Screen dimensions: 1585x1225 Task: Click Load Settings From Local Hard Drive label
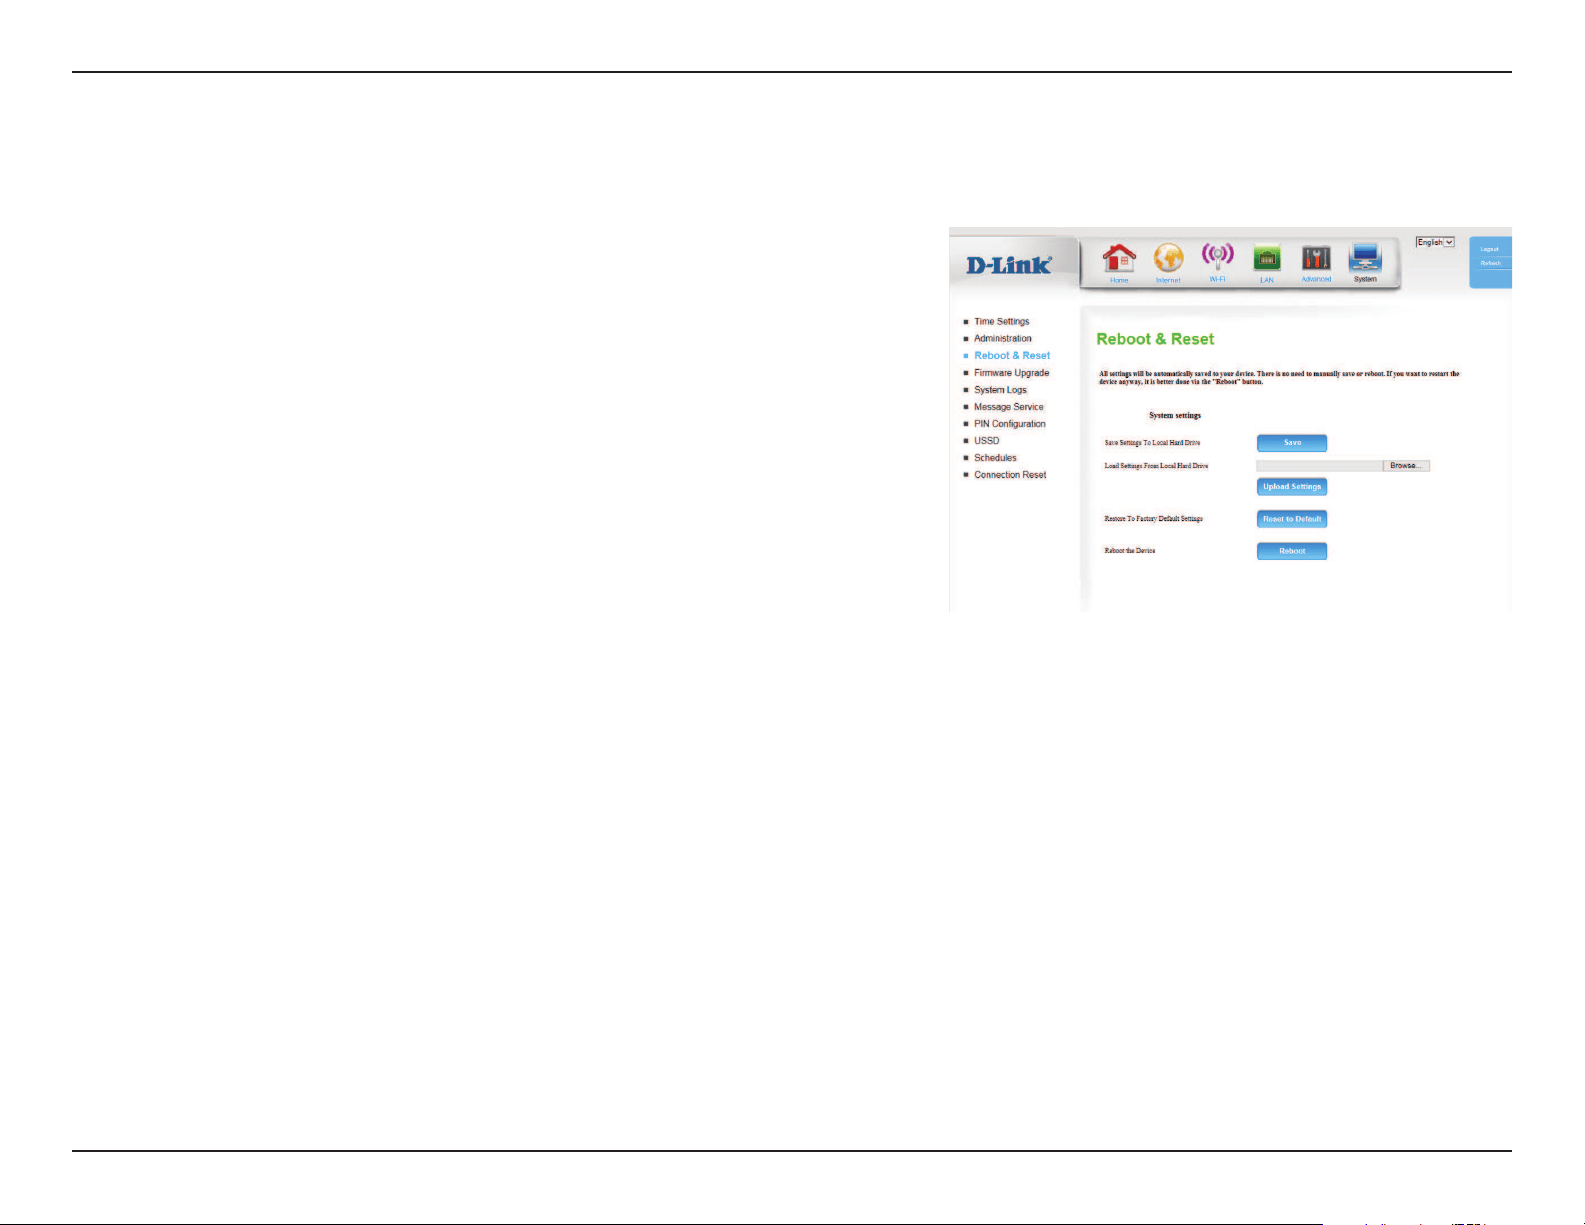coord(1156,466)
